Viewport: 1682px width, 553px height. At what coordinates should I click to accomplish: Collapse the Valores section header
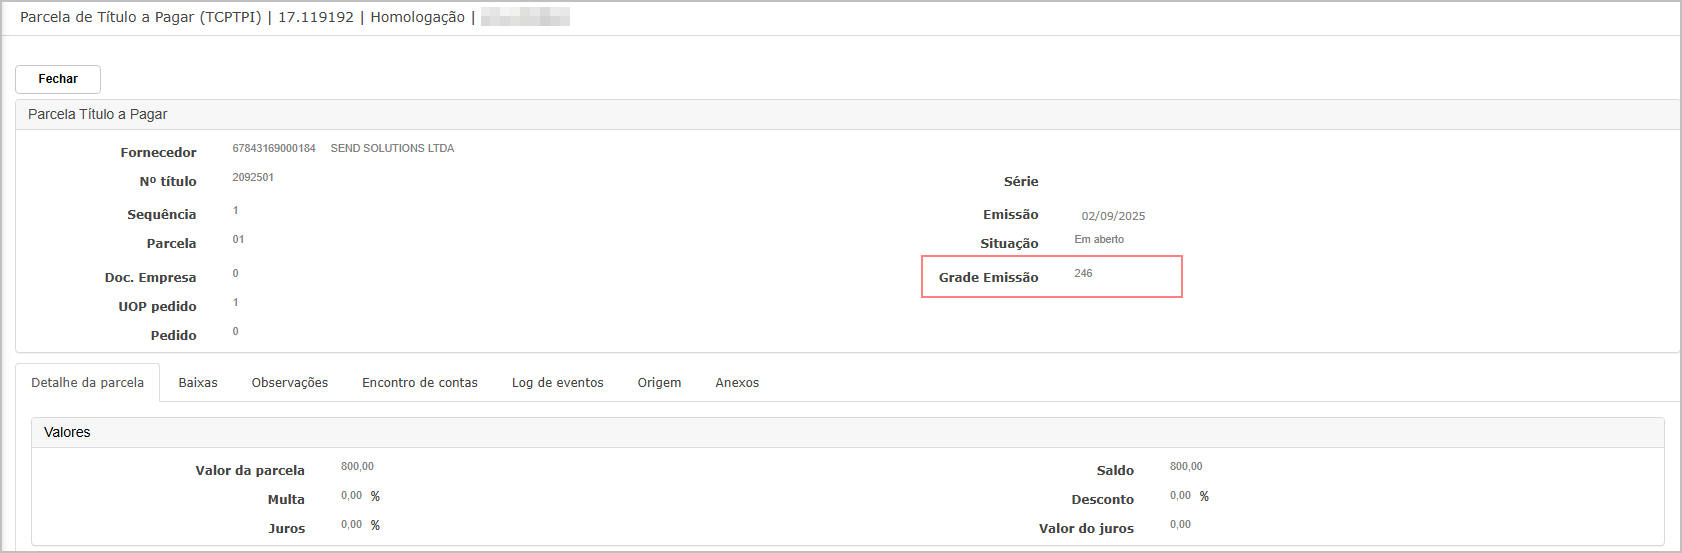67,433
